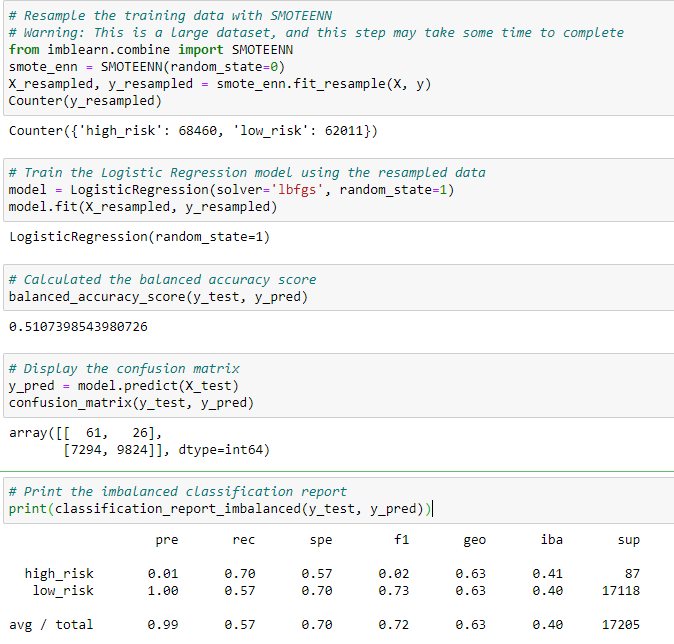The height and width of the screenshot is (644, 674).
Task: Click the fit_resample(X, y) code line
Action: 220,84
